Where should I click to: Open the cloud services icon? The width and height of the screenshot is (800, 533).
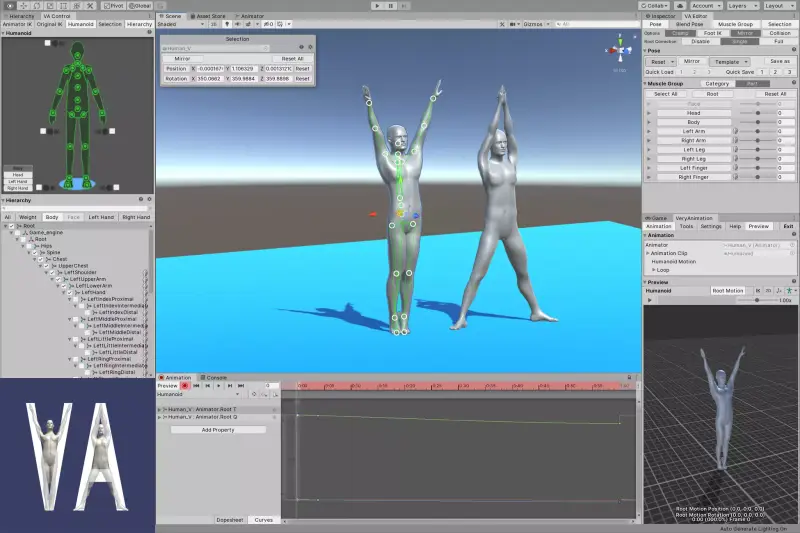tap(680, 6)
